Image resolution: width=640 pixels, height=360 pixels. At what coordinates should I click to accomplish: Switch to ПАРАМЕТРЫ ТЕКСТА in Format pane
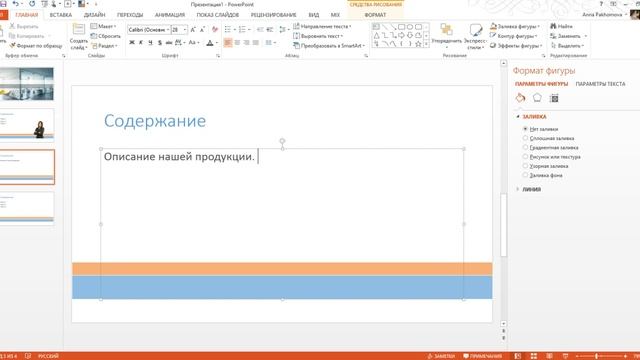tap(600, 84)
